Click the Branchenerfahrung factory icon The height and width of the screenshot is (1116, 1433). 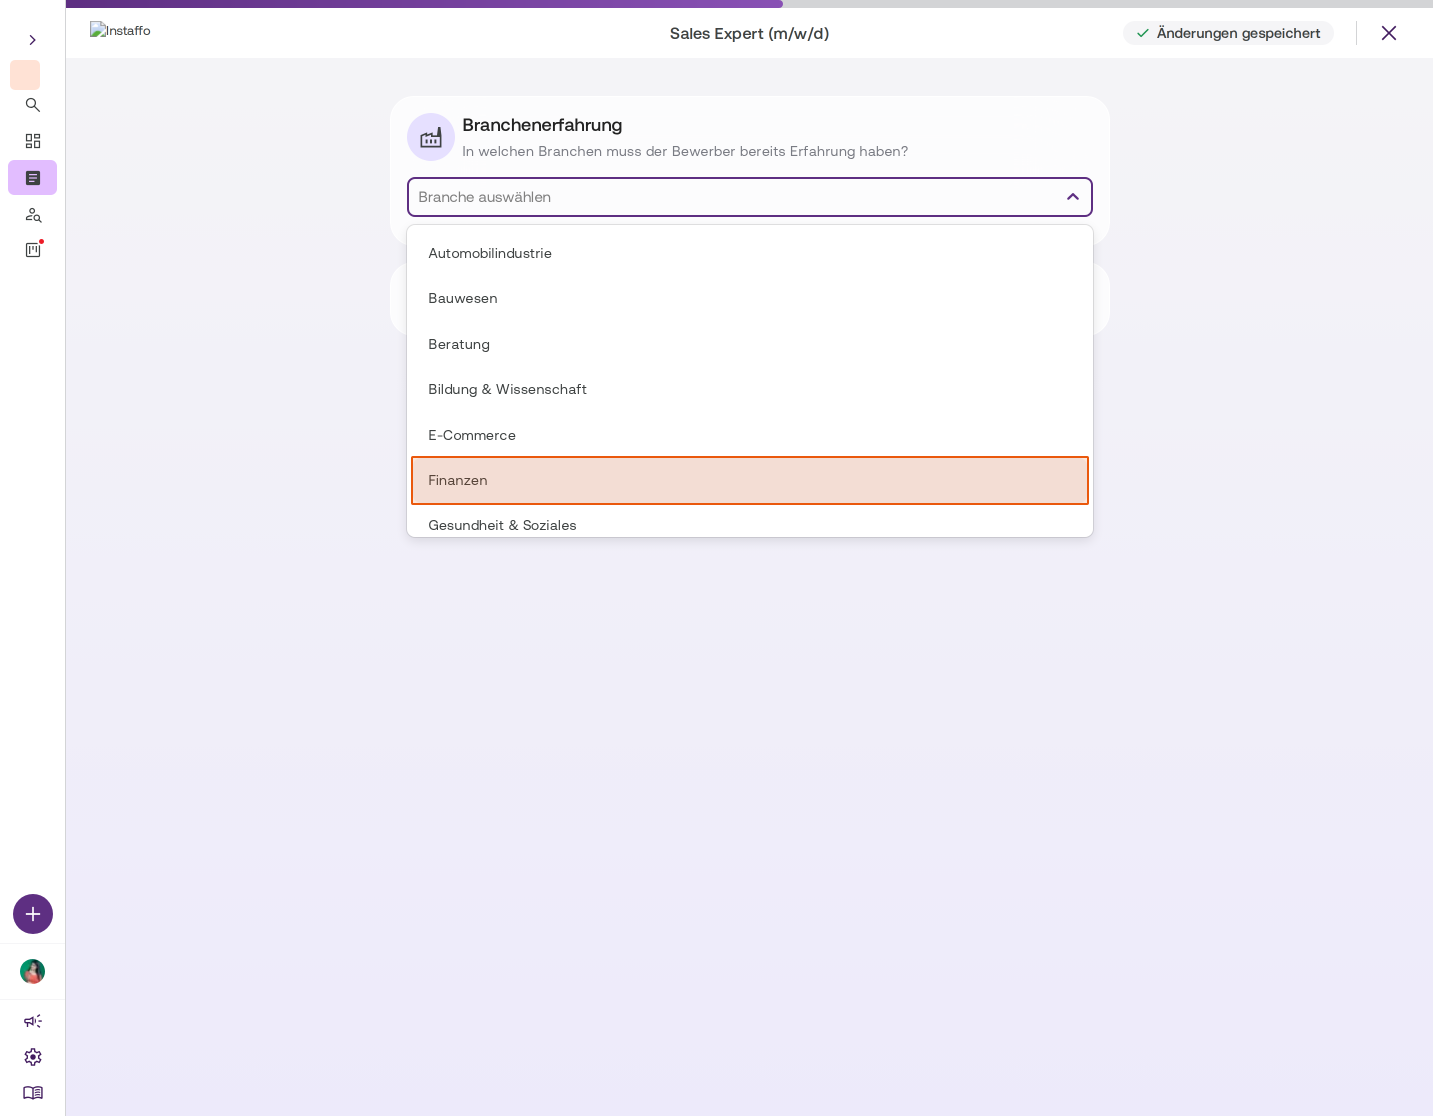click(x=431, y=137)
